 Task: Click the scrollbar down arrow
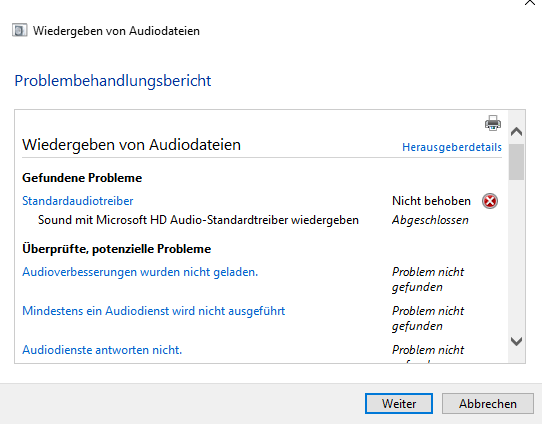[516, 341]
